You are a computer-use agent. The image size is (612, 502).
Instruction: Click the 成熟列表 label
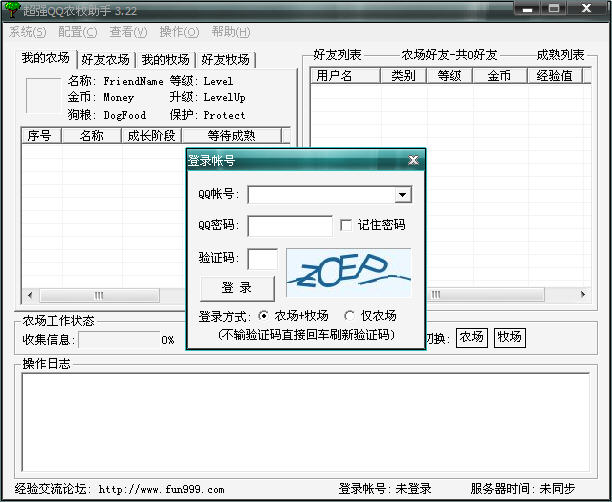point(560,55)
